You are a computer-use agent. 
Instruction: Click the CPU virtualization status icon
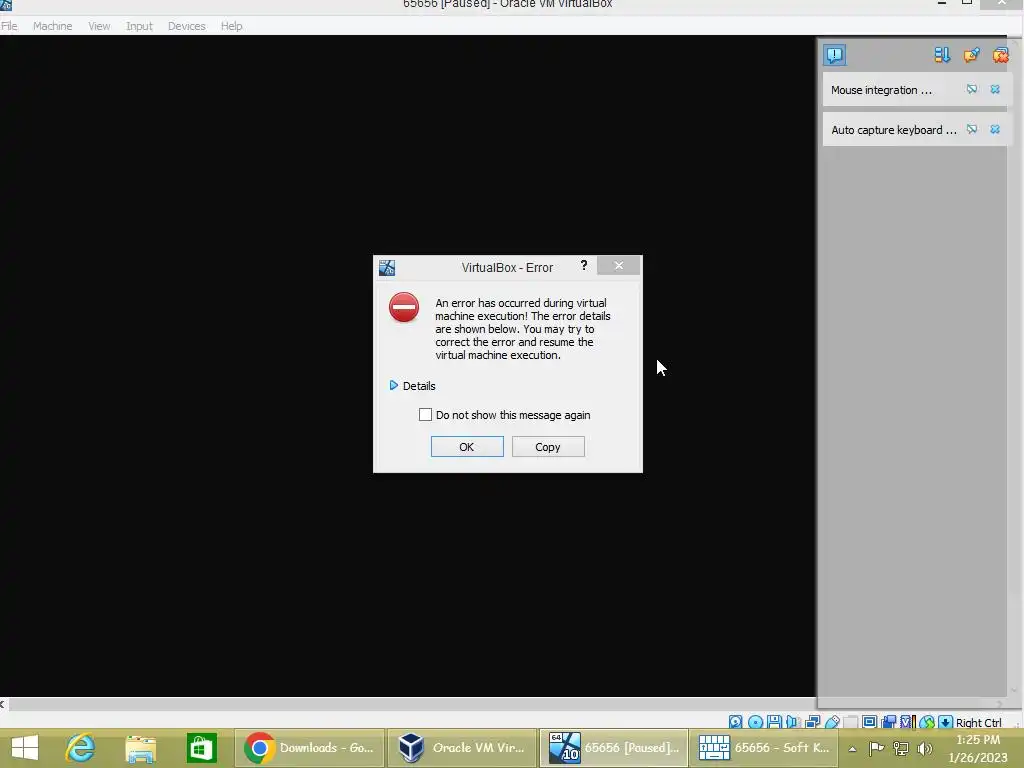tap(908, 722)
